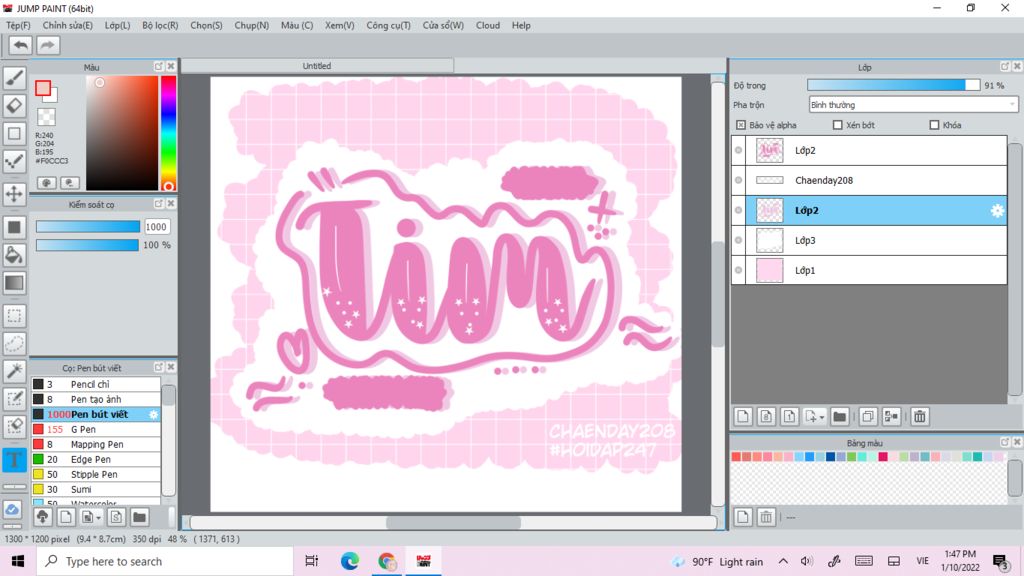Select the Edge Pen brush

(96, 459)
